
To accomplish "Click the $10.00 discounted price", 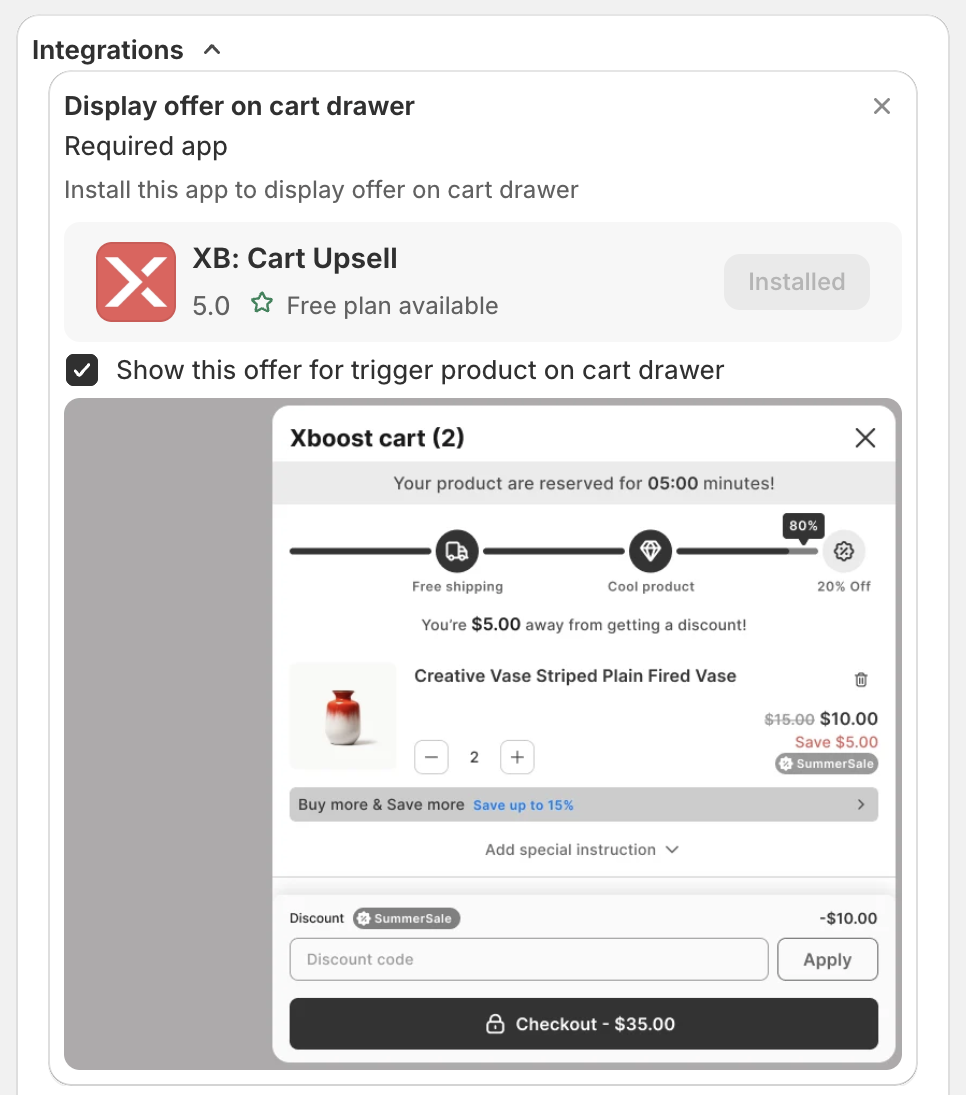I will [849, 719].
